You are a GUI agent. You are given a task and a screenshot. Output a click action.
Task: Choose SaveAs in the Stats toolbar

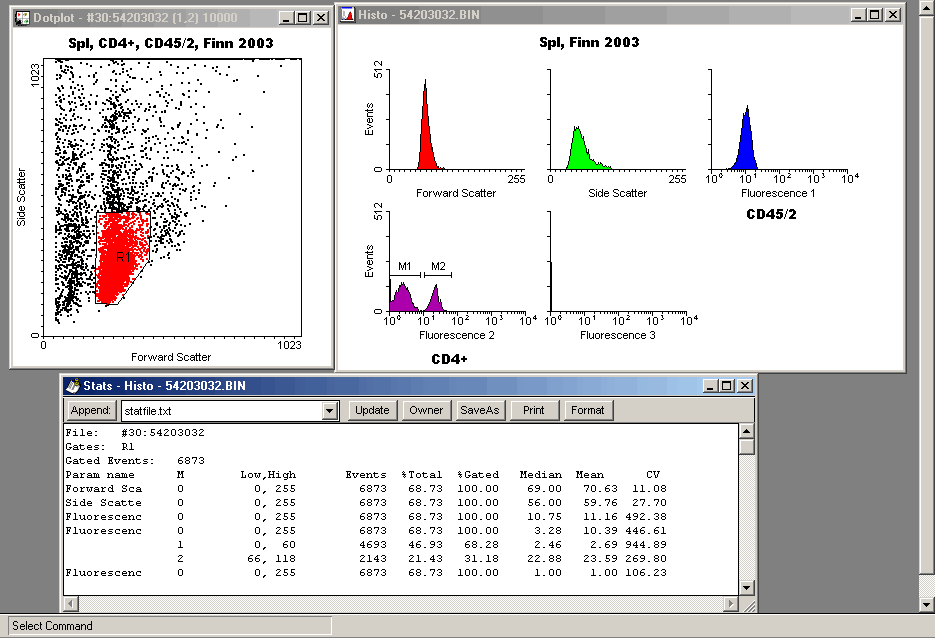pyautogui.click(x=480, y=410)
